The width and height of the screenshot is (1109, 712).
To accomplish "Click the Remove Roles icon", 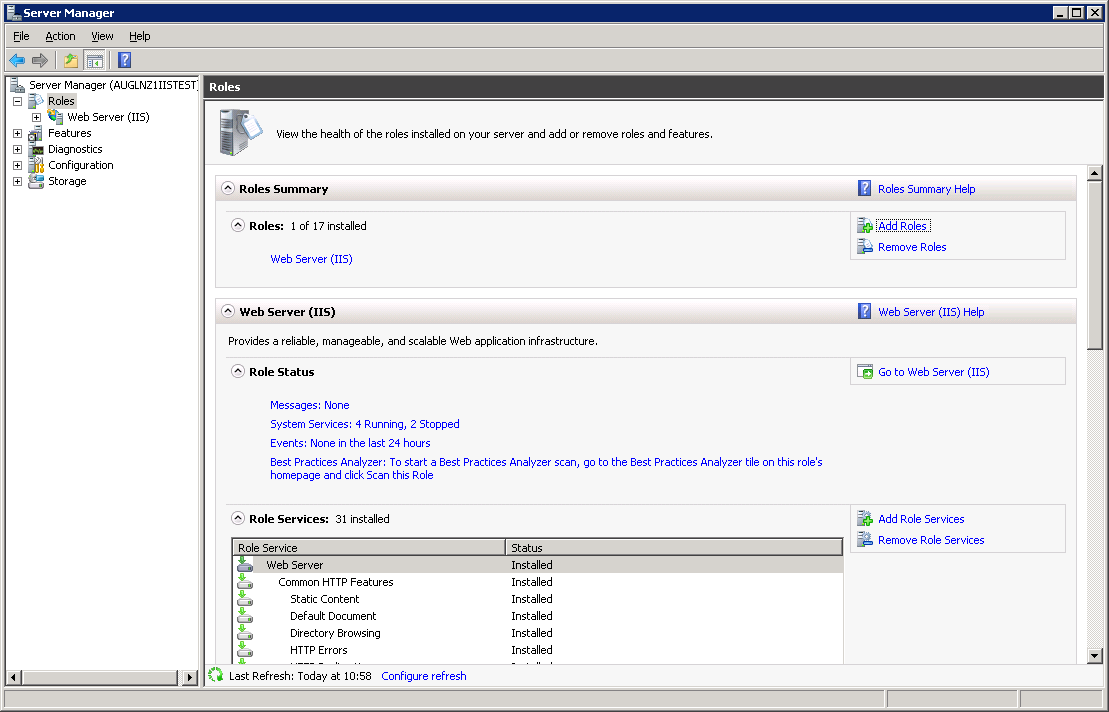I will [x=865, y=247].
